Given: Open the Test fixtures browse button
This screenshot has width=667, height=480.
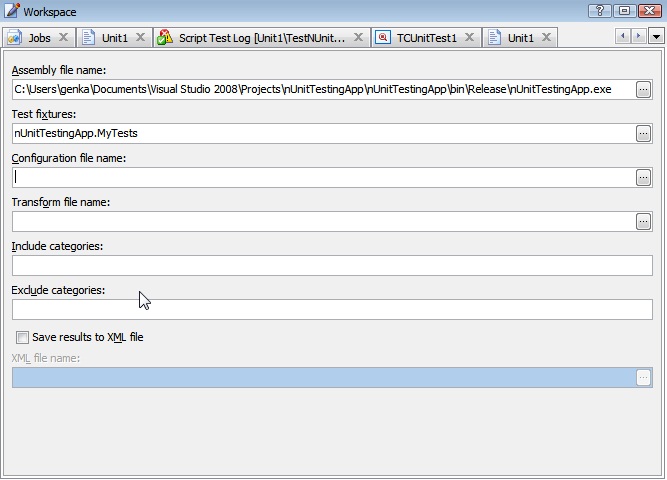Looking at the screenshot, I should (x=643, y=133).
